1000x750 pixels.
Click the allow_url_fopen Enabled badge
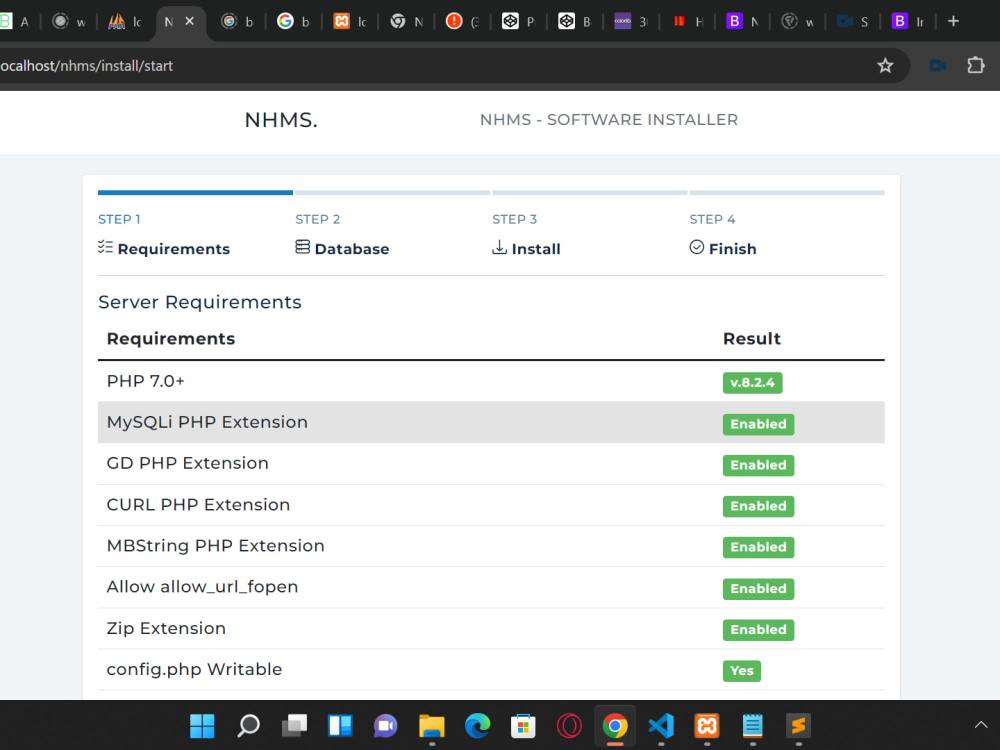pyautogui.click(x=758, y=589)
